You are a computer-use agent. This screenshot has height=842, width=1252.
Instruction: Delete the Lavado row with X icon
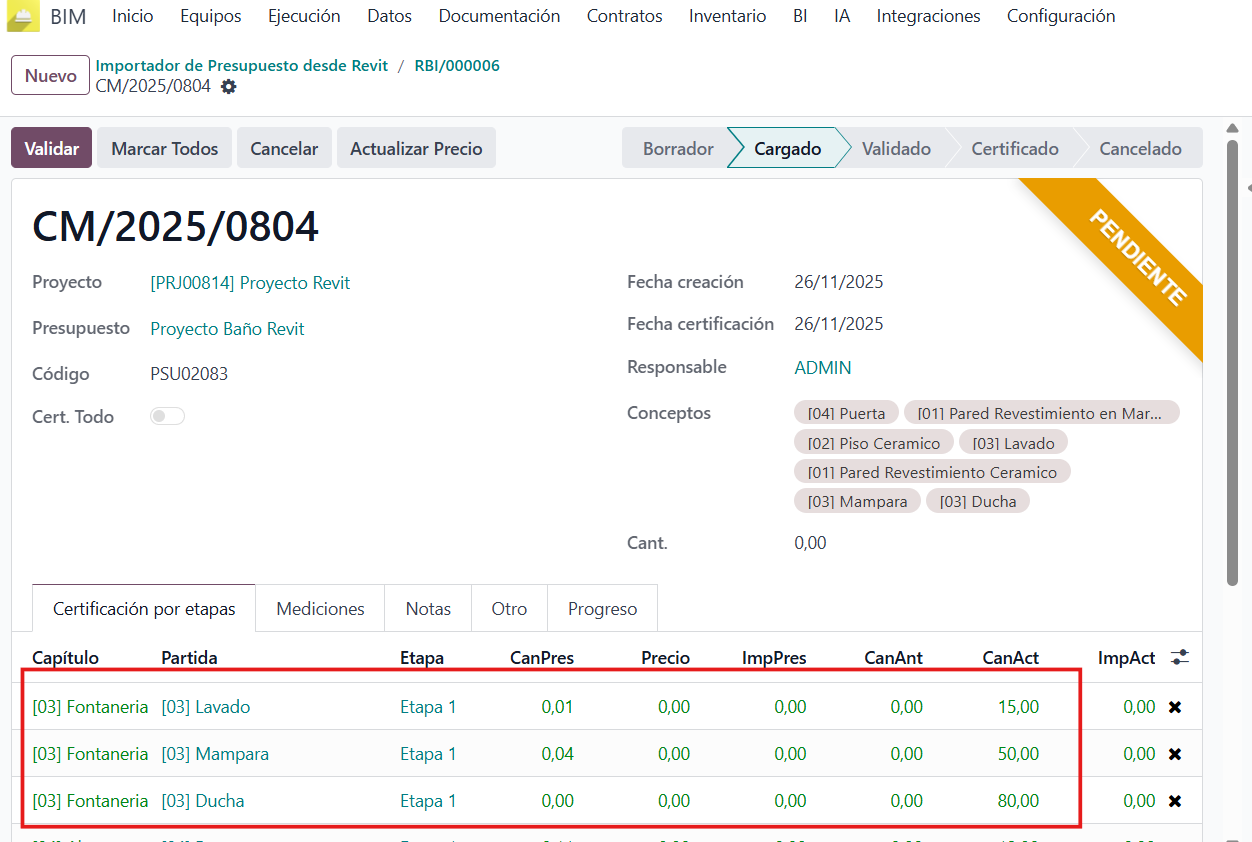[x=1175, y=707]
